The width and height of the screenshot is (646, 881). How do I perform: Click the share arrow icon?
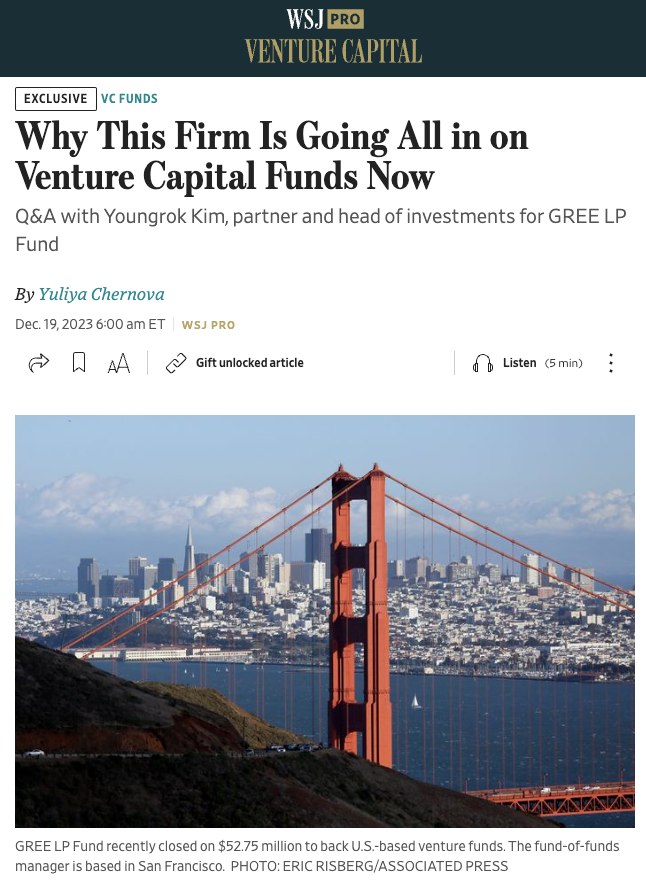39,363
